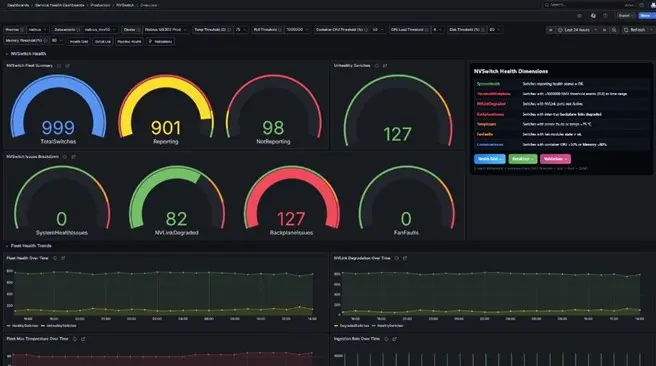656x366 pixels.
Task: Click the Memory Threshold info icon
Action: pyautogui.click(x=45, y=41)
